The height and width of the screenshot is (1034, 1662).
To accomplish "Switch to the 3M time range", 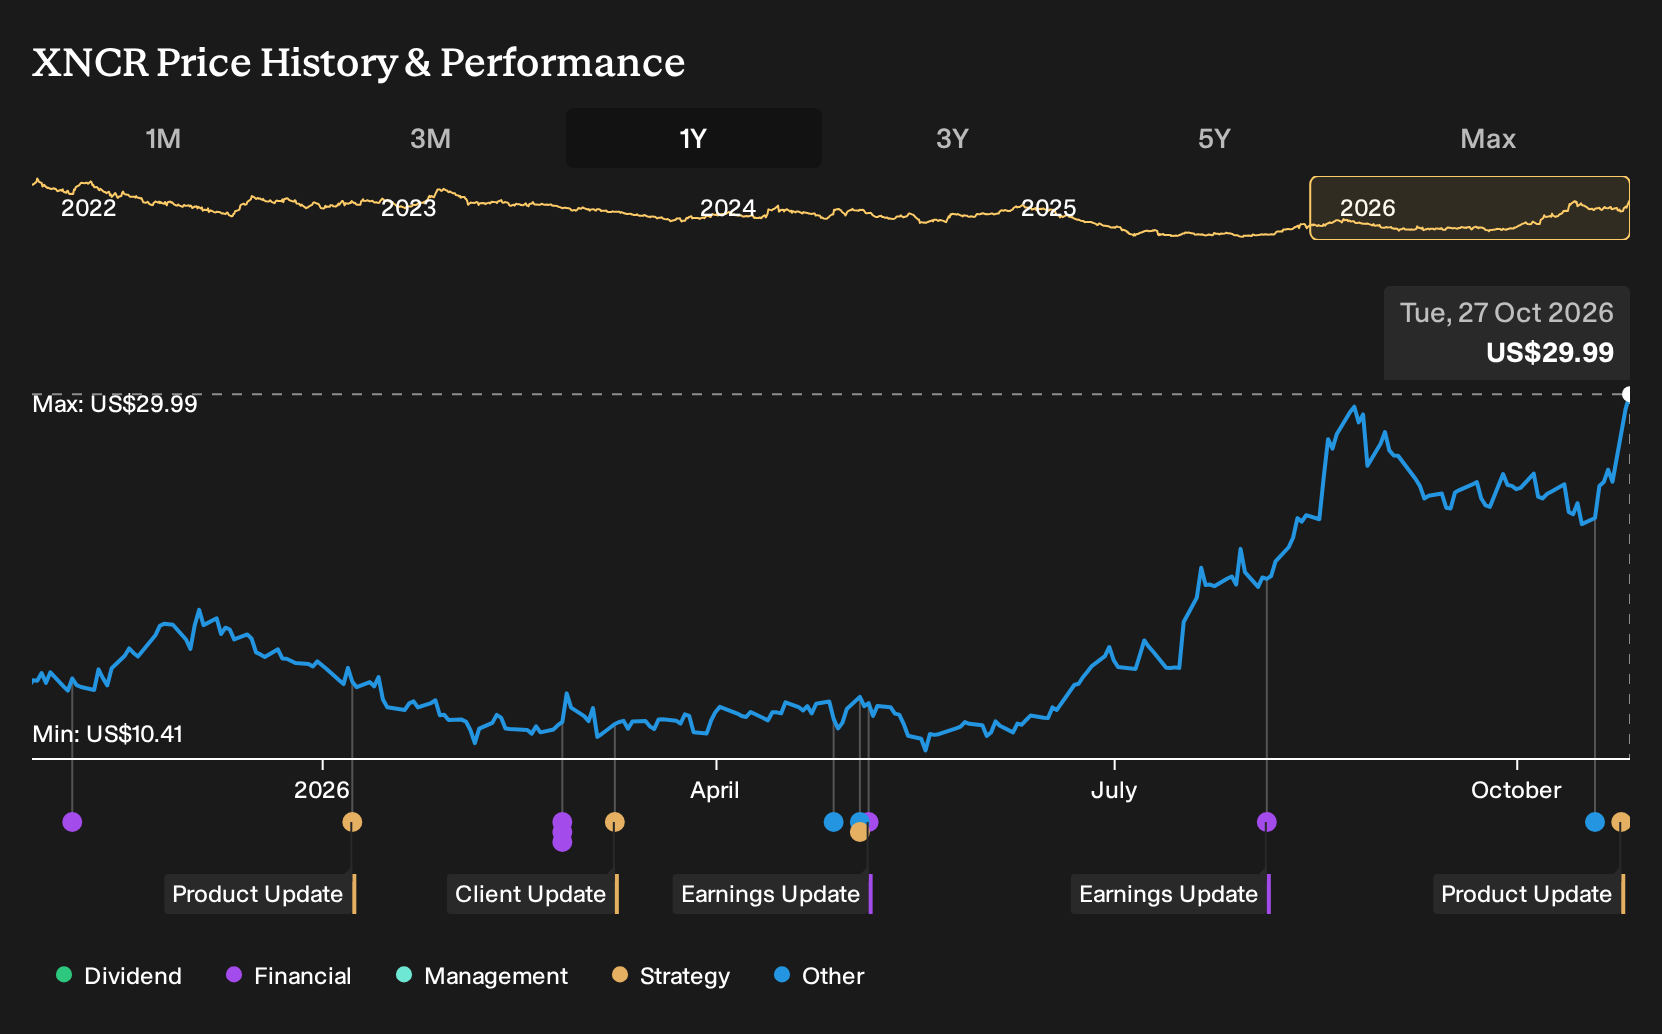I will 430,138.
